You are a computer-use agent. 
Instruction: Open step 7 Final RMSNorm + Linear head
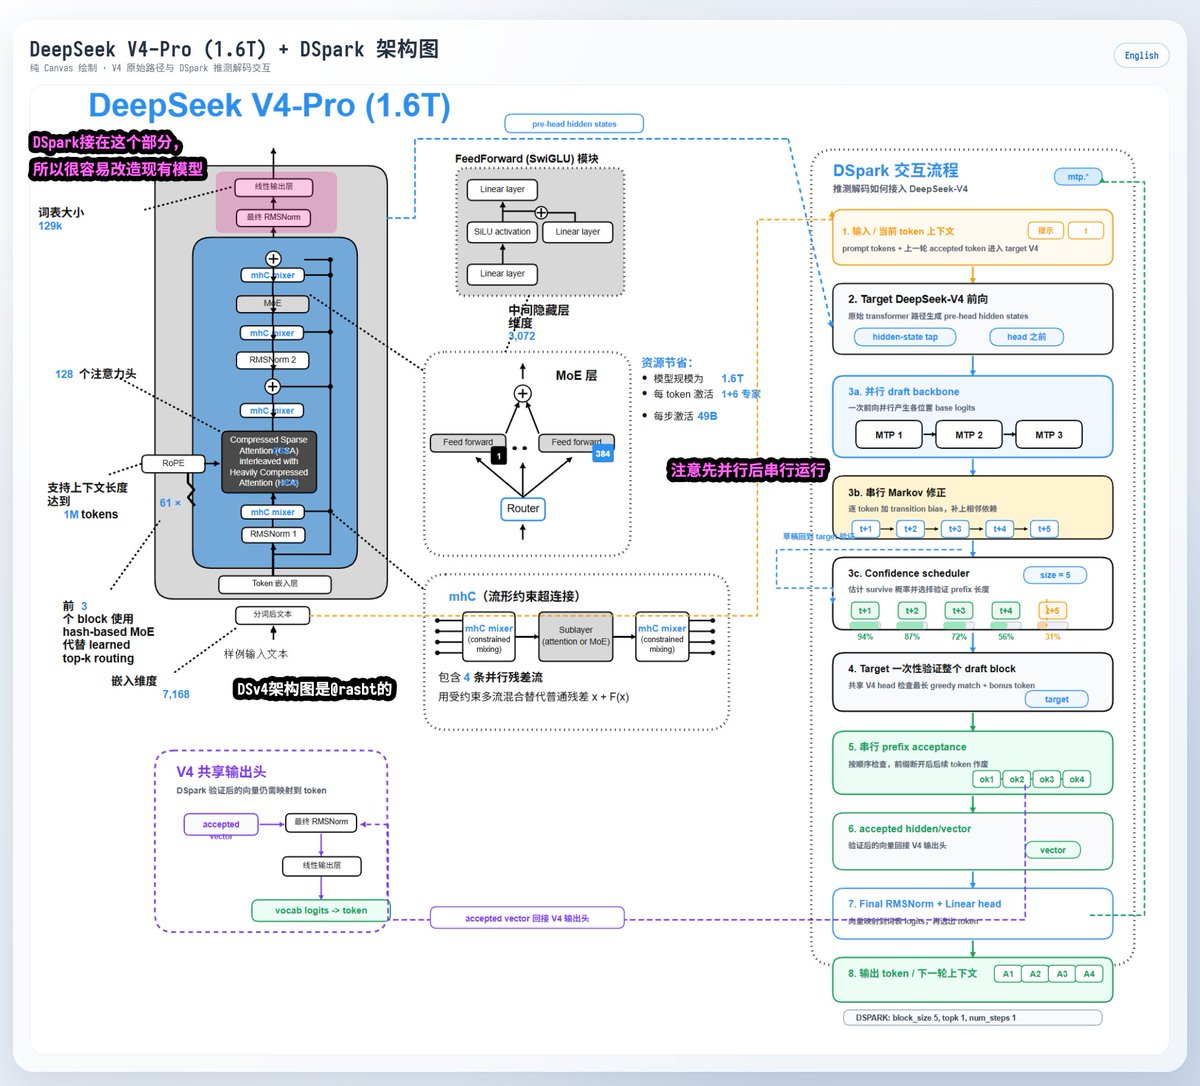click(973, 914)
